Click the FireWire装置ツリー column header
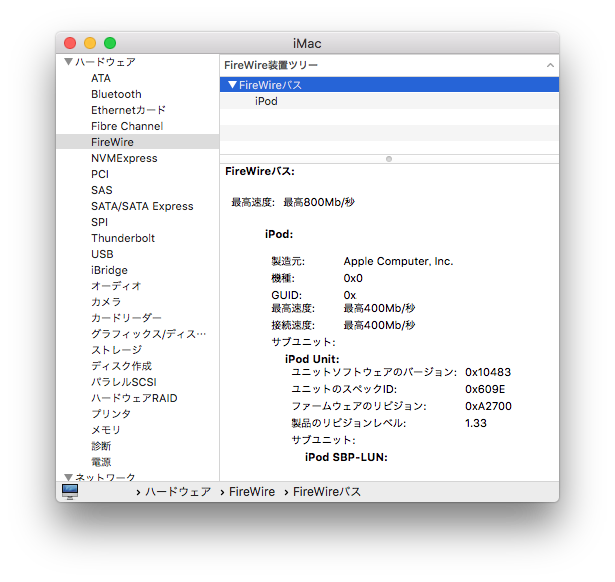Screen dimensions: 615x582 [389, 65]
